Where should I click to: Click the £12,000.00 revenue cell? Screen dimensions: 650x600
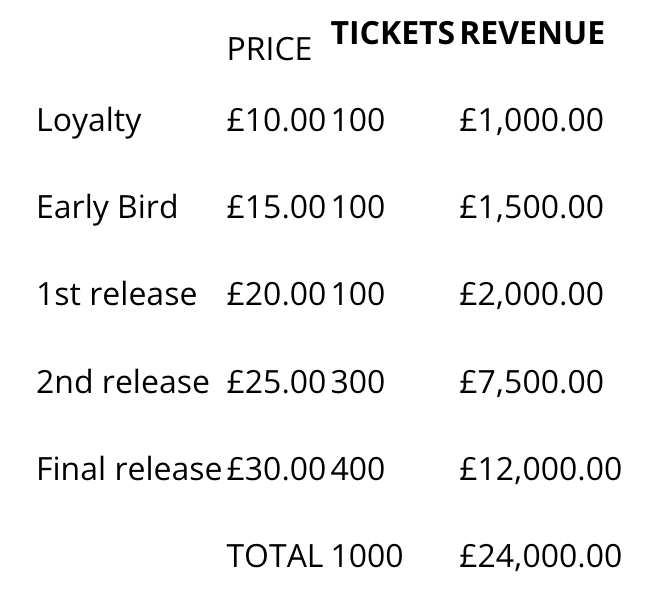[x=541, y=469]
